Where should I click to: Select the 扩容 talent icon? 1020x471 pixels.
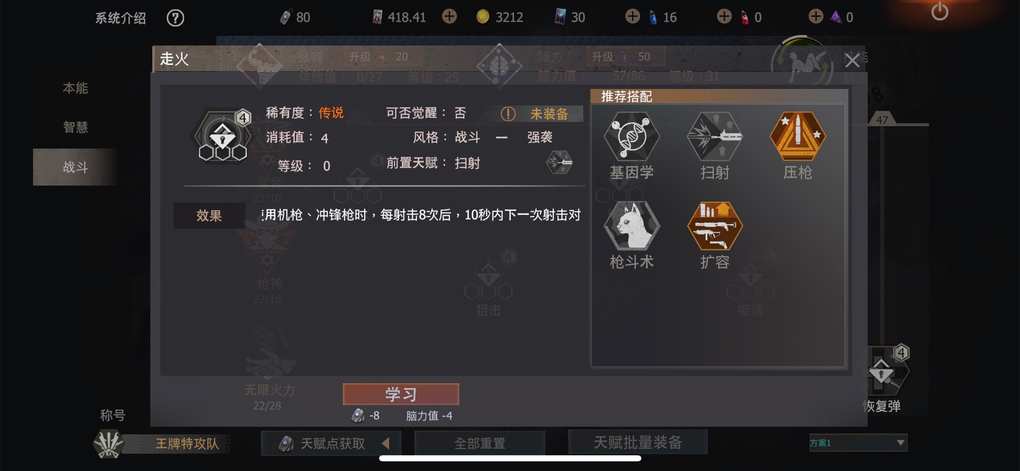tap(714, 226)
